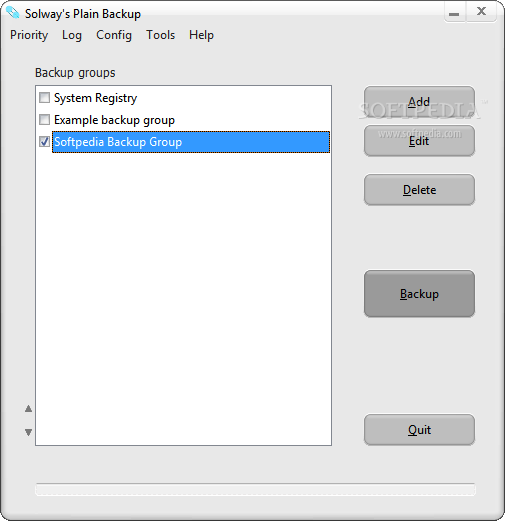
Task: Edit the selected backup group
Action: point(419,141)
